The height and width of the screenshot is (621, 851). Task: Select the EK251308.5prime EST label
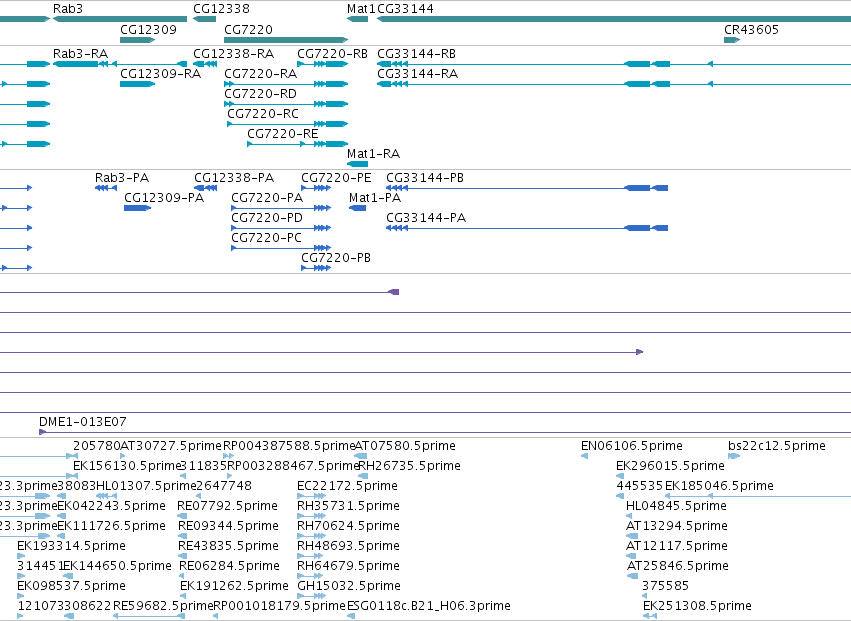(x=697, y=605)
